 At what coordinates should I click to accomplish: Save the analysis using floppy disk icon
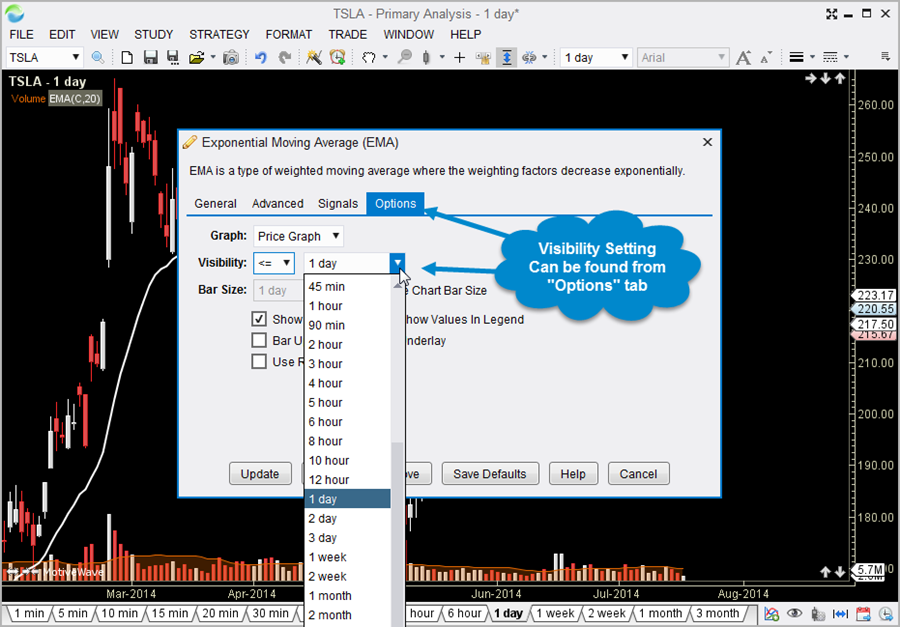click(150, 57)
